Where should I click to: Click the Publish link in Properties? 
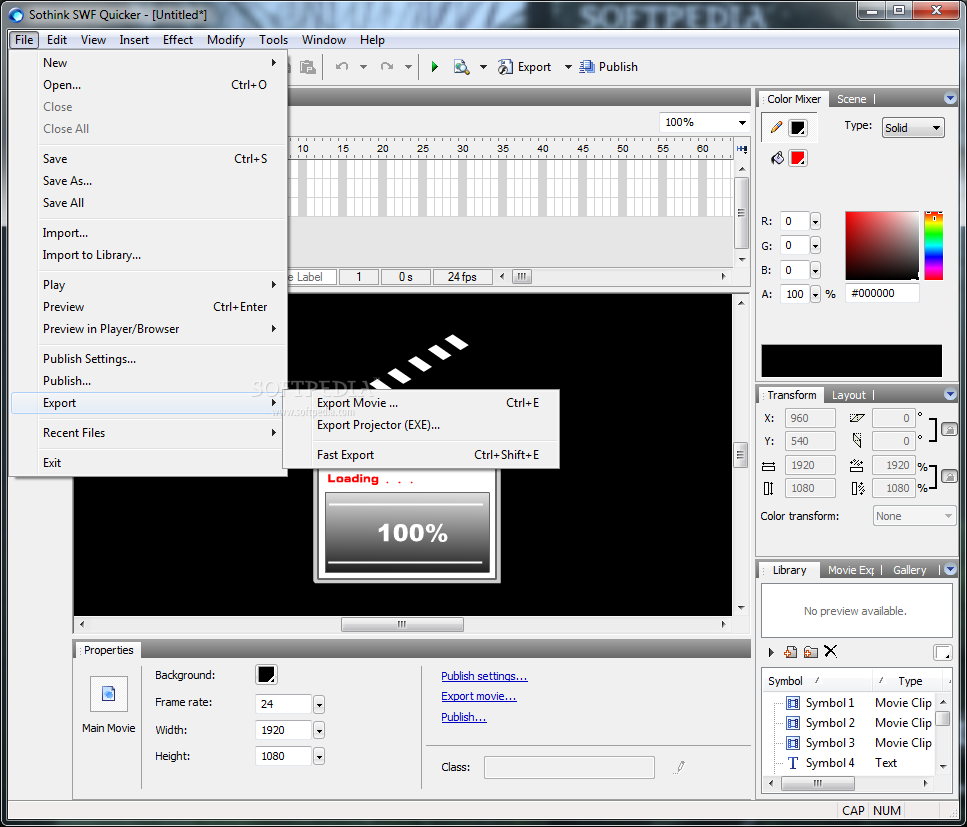(464, 717)
